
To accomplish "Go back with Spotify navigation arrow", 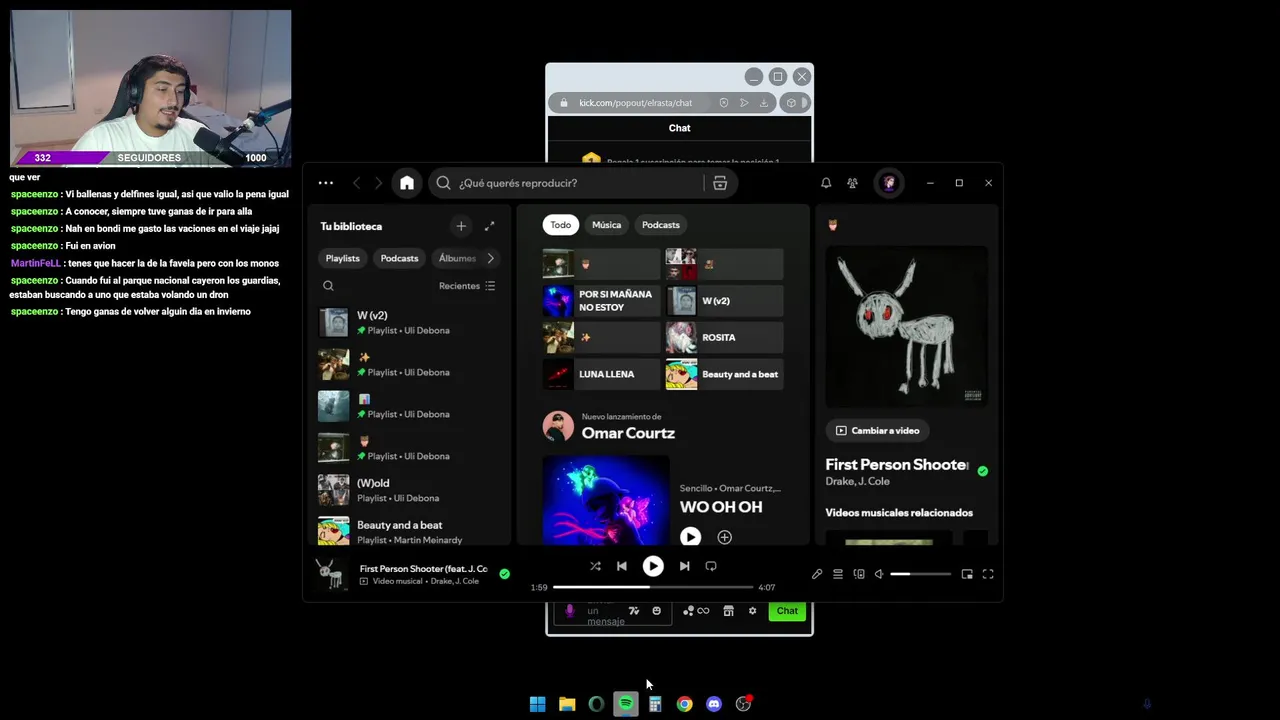I will click(356, 183).
